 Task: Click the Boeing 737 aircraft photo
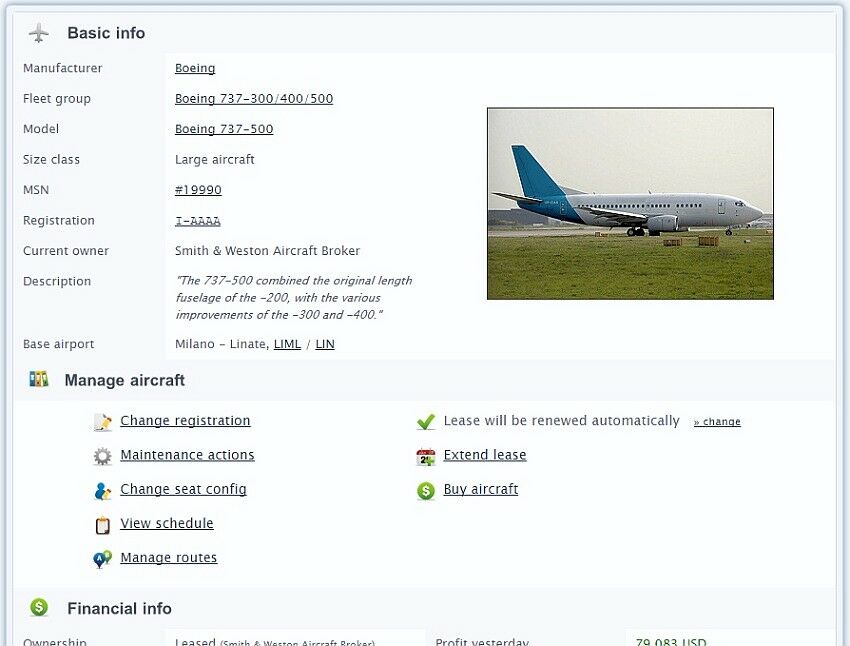click(630, 203)
